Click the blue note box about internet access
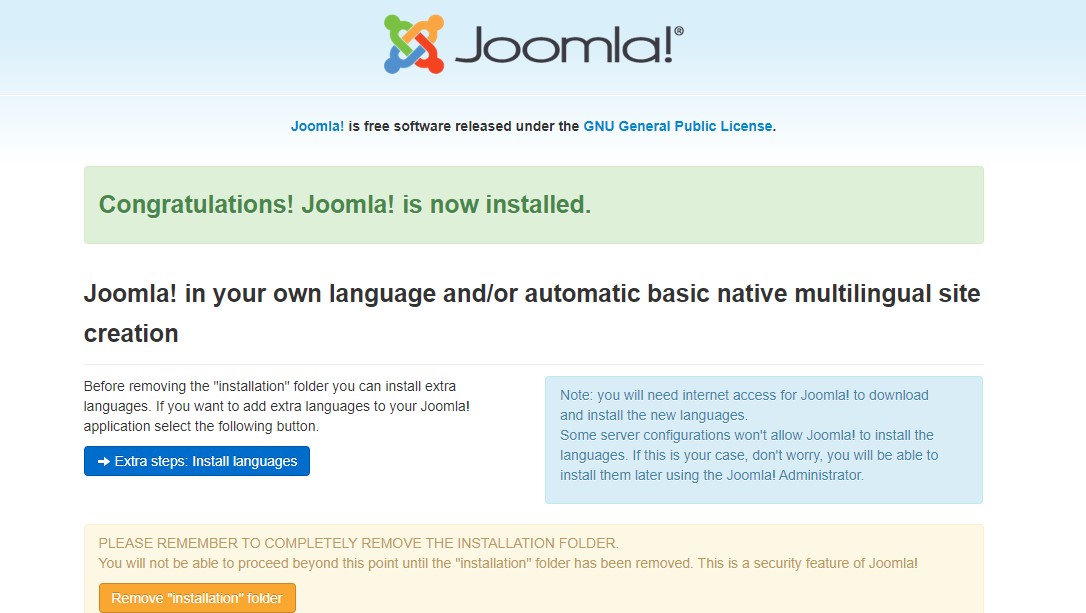1086x613 pixels. tap(763, 438)
